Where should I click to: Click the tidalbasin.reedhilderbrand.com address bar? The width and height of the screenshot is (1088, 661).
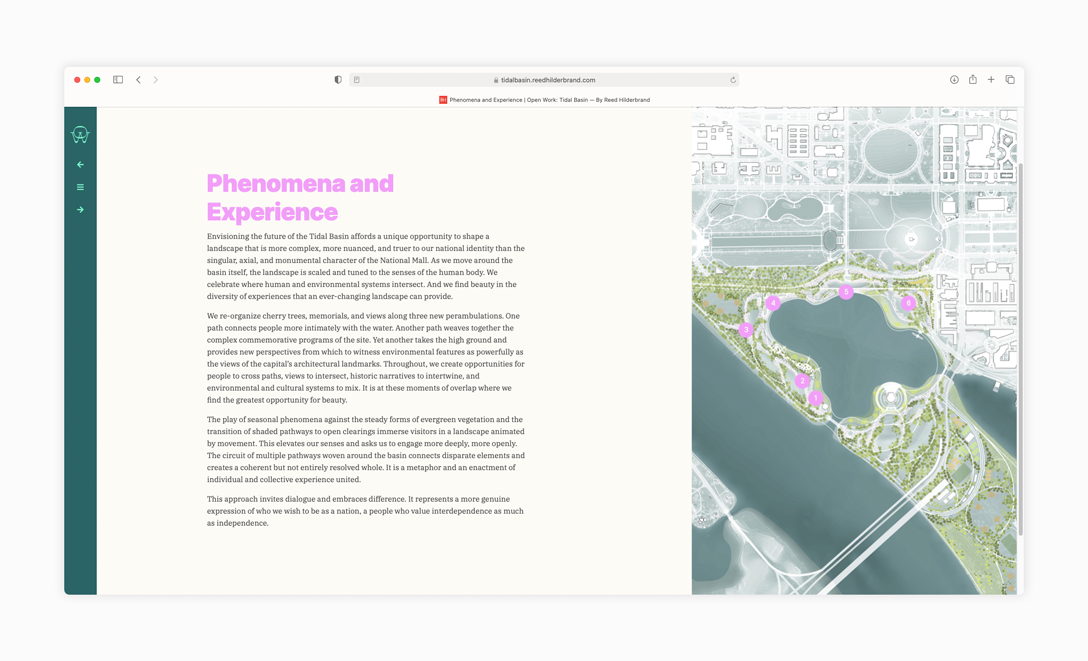point(545,79)
